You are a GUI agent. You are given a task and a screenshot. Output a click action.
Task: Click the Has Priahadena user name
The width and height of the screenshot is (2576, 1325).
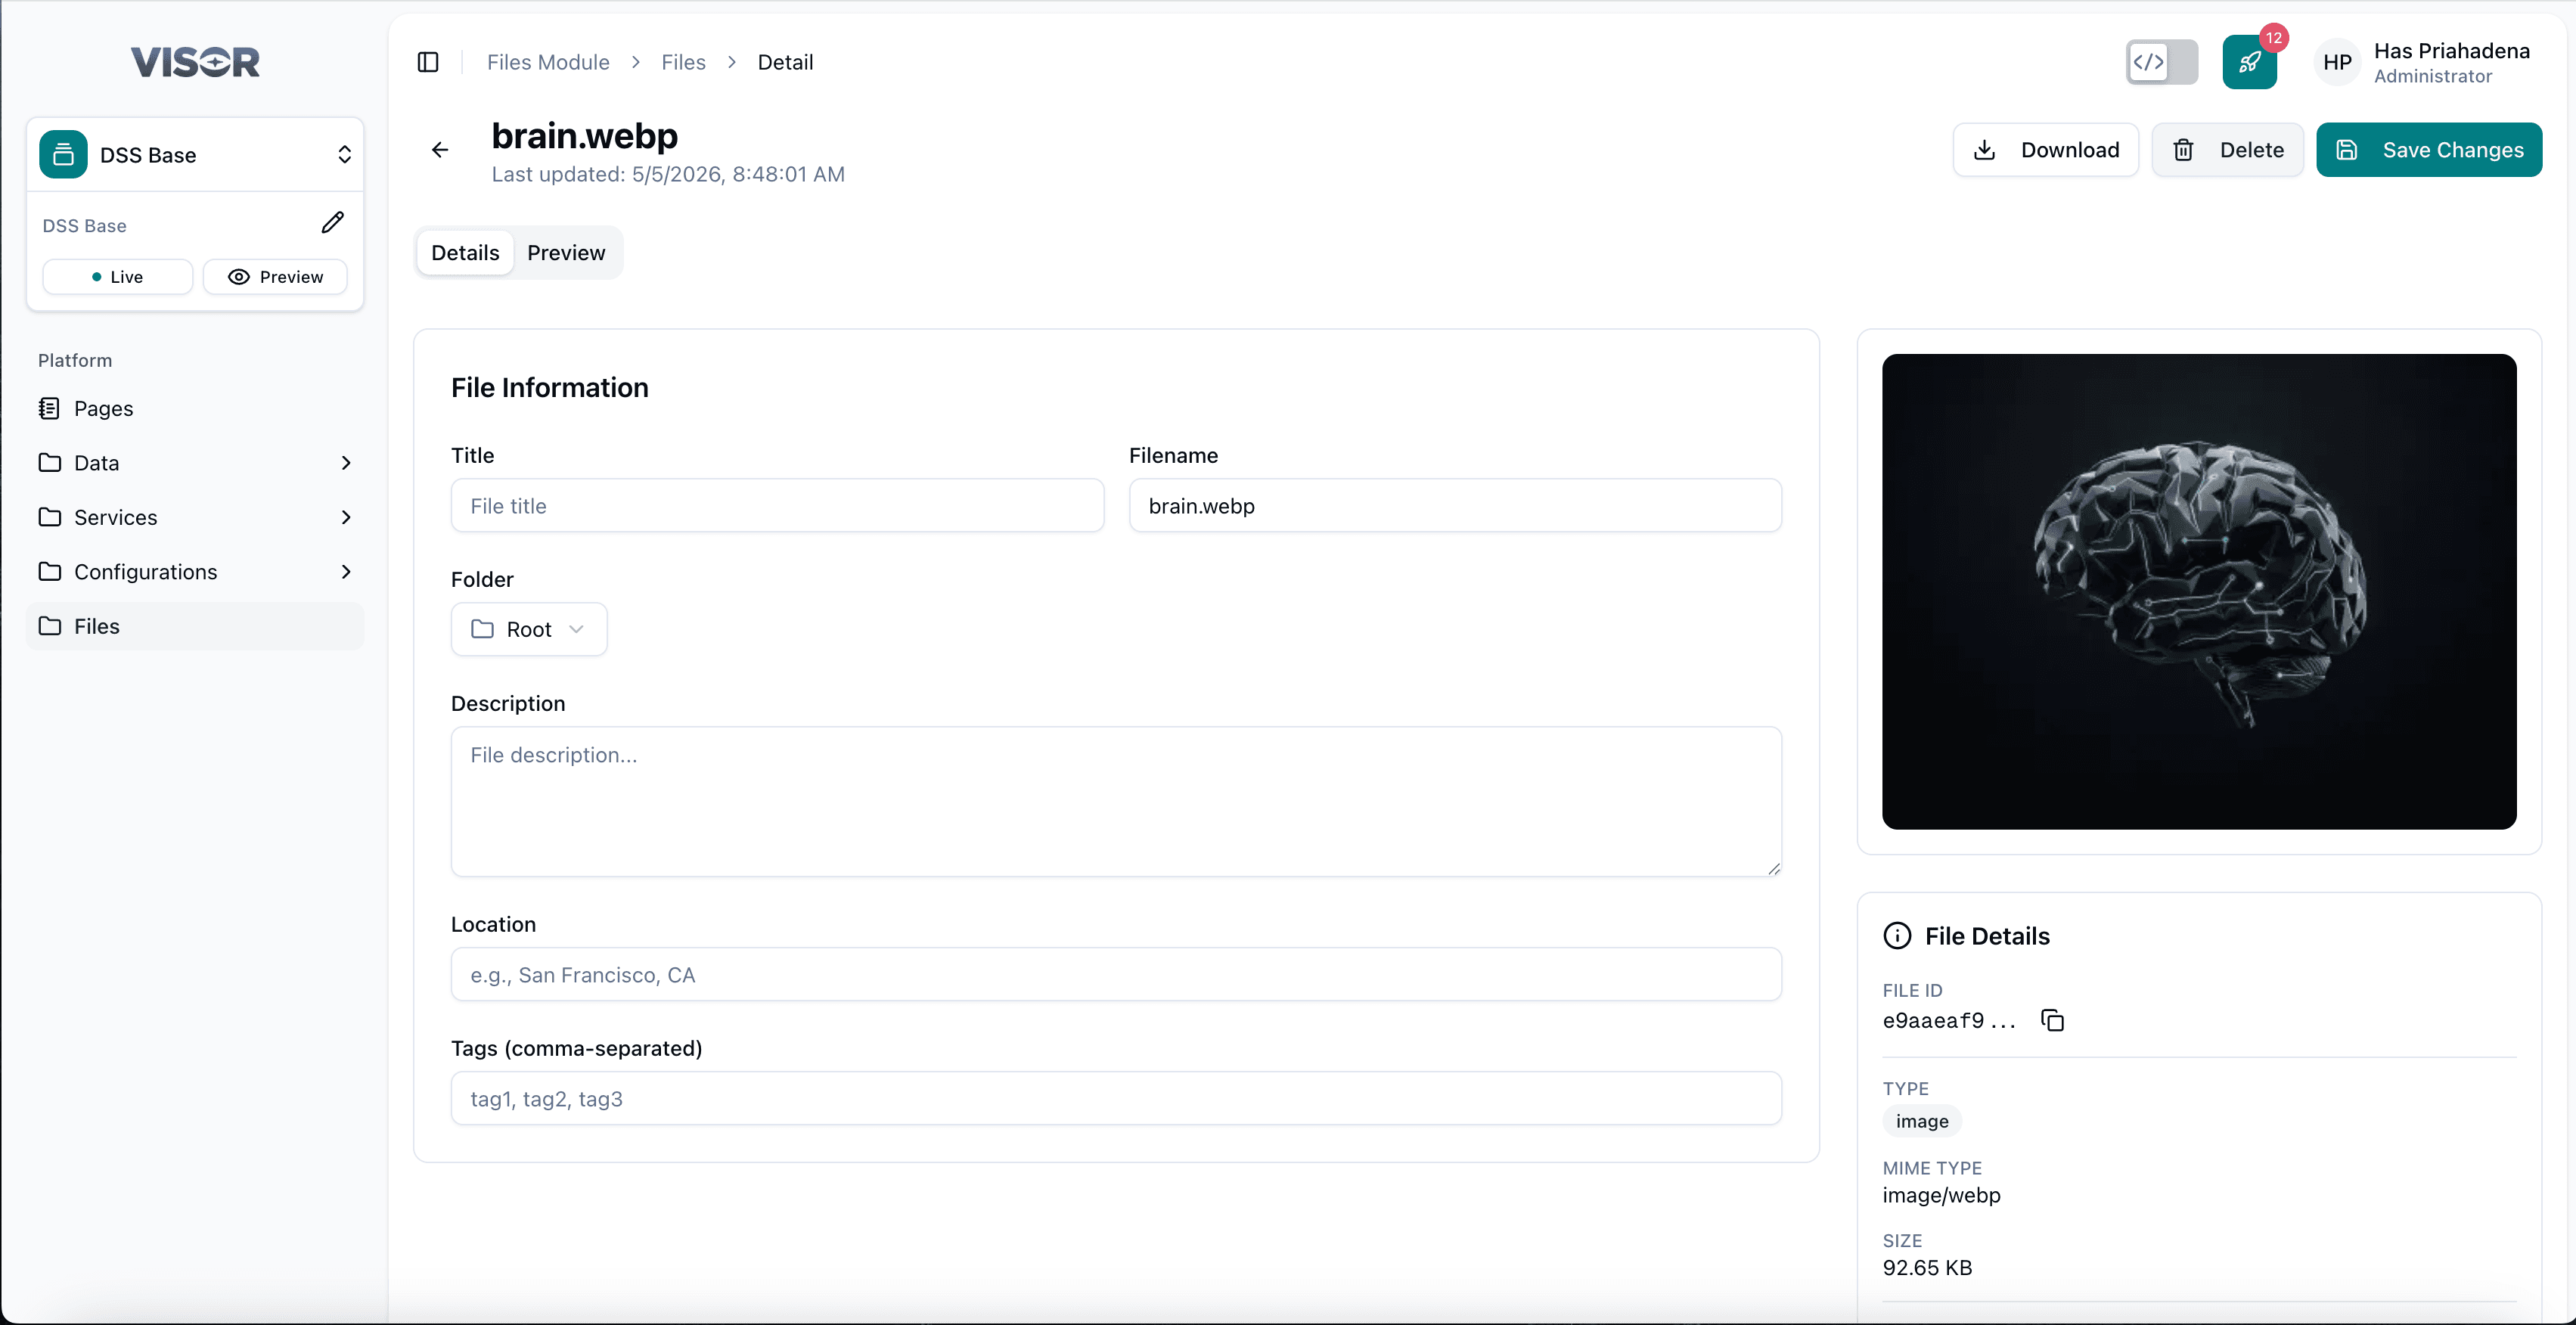pos(2452,51)
